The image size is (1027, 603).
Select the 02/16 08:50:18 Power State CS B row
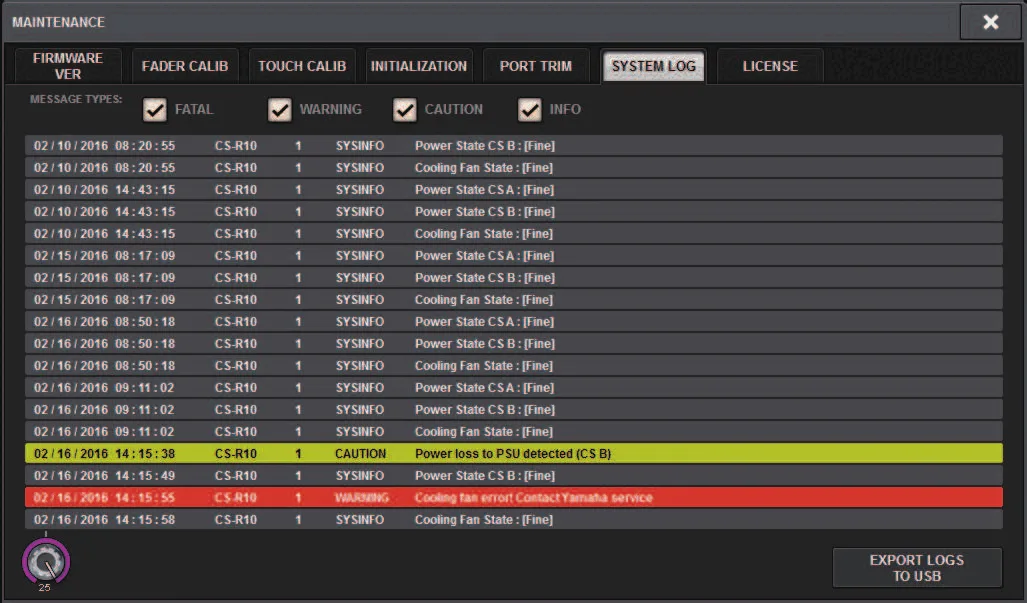pyautogui.click(x=514, y=343)
